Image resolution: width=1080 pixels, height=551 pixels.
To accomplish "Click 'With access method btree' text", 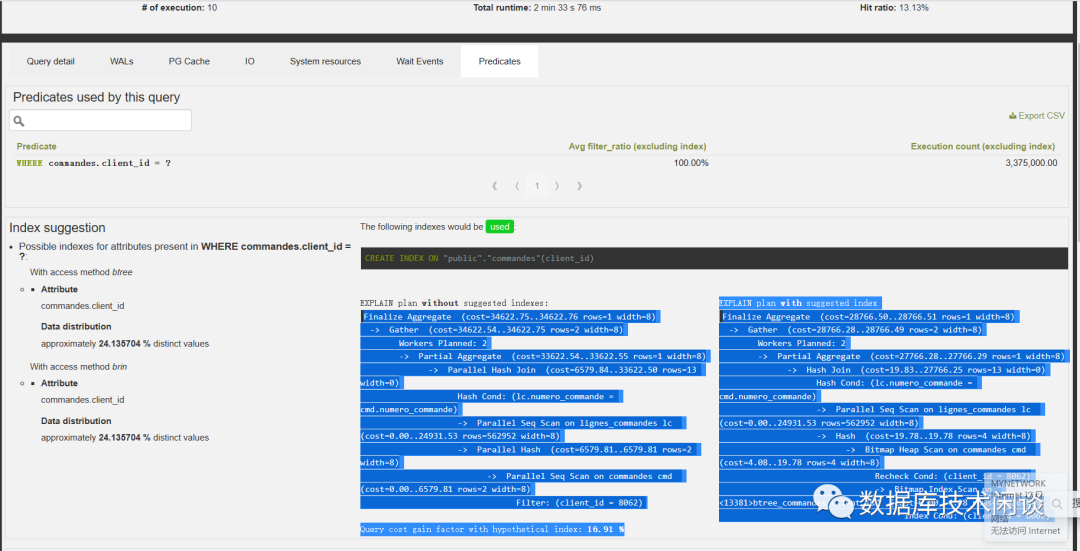I will (x=81, y=272).
